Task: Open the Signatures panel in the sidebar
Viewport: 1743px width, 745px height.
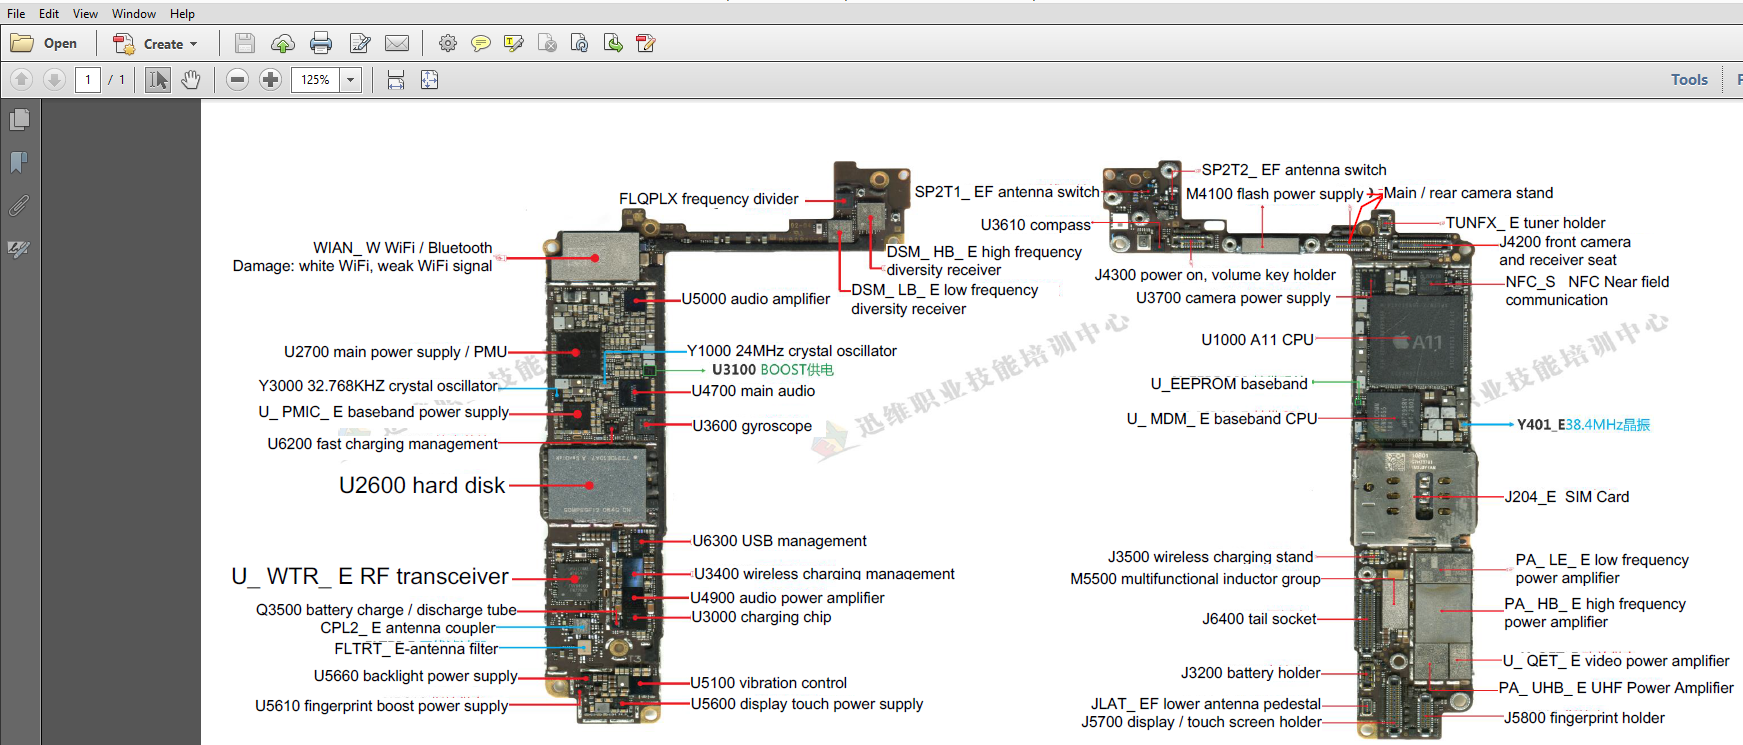Action: [x=19, y=249]
